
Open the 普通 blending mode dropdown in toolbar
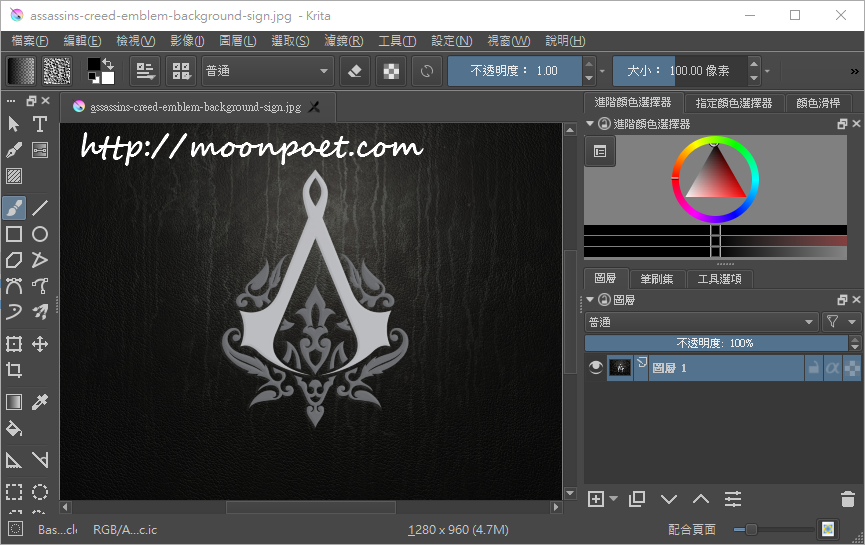tap(267, 71)
